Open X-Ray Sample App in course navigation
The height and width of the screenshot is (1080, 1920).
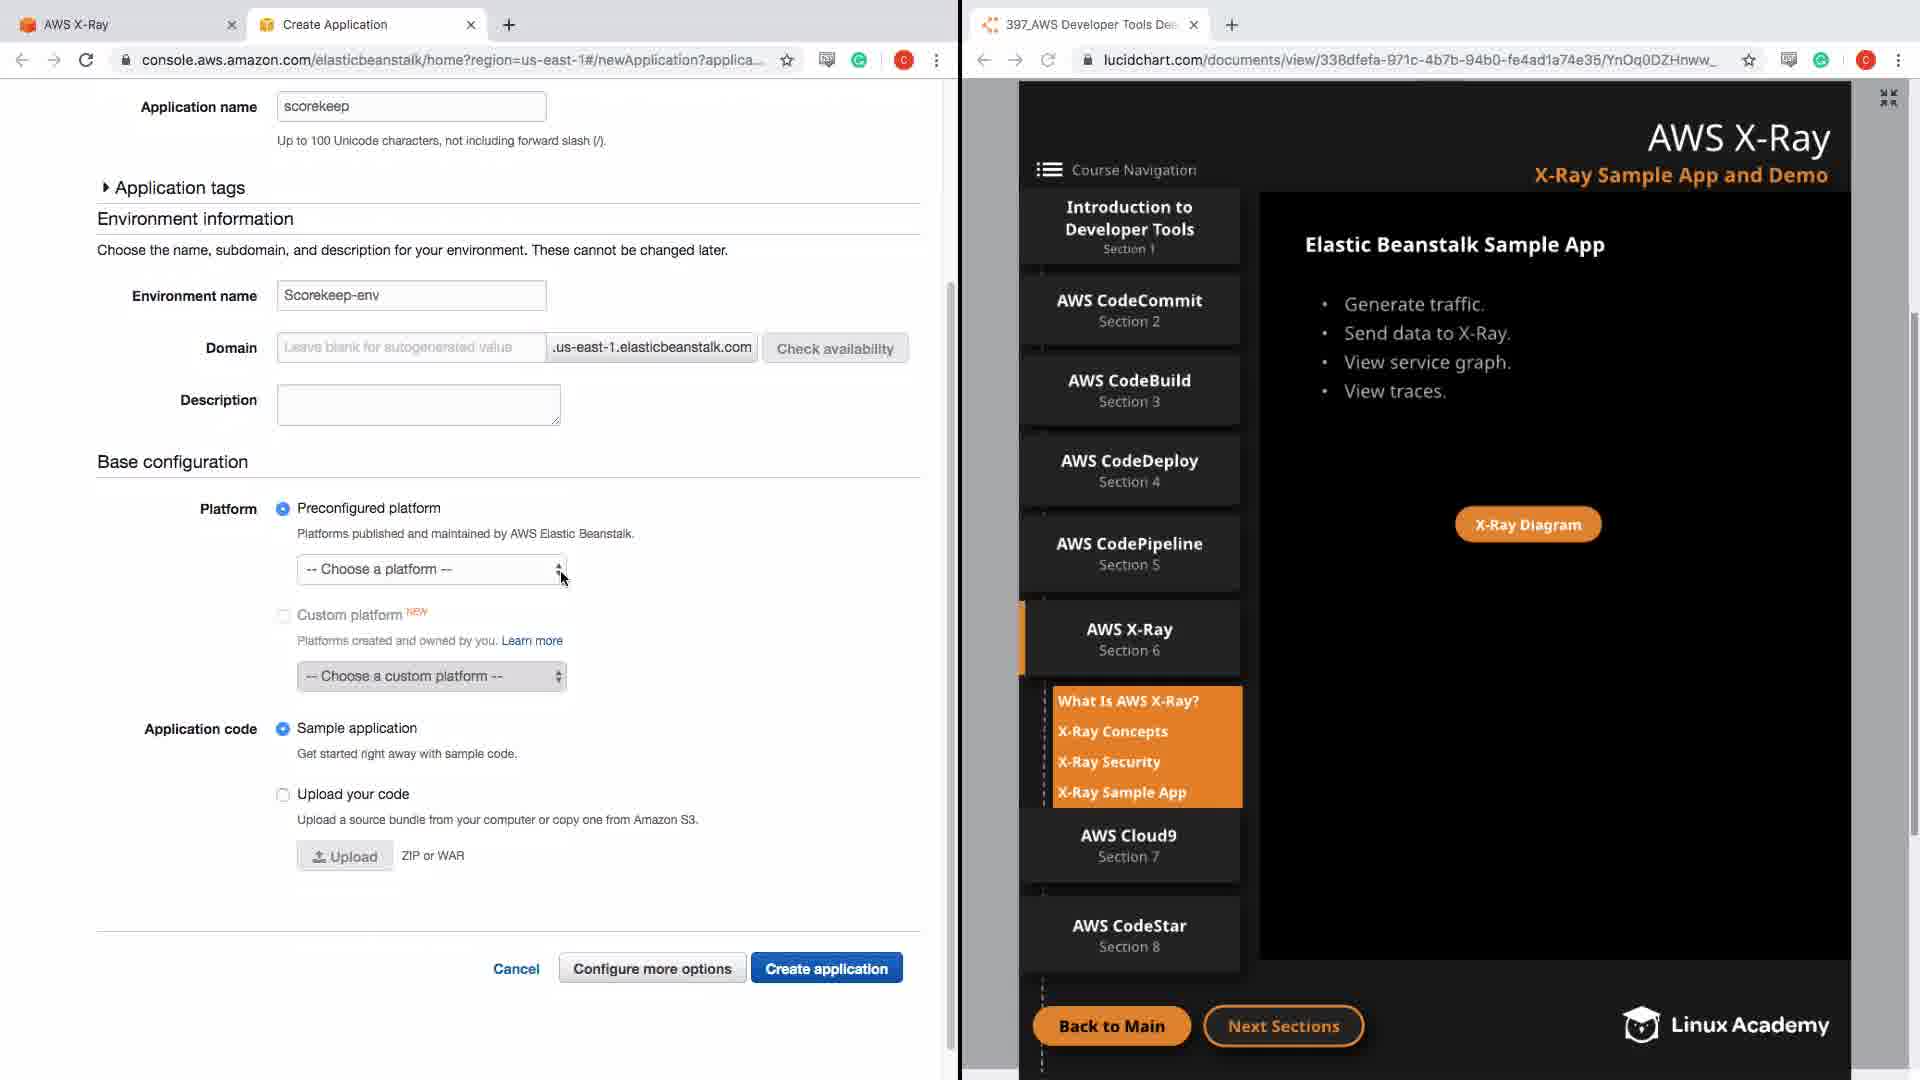1122,792
